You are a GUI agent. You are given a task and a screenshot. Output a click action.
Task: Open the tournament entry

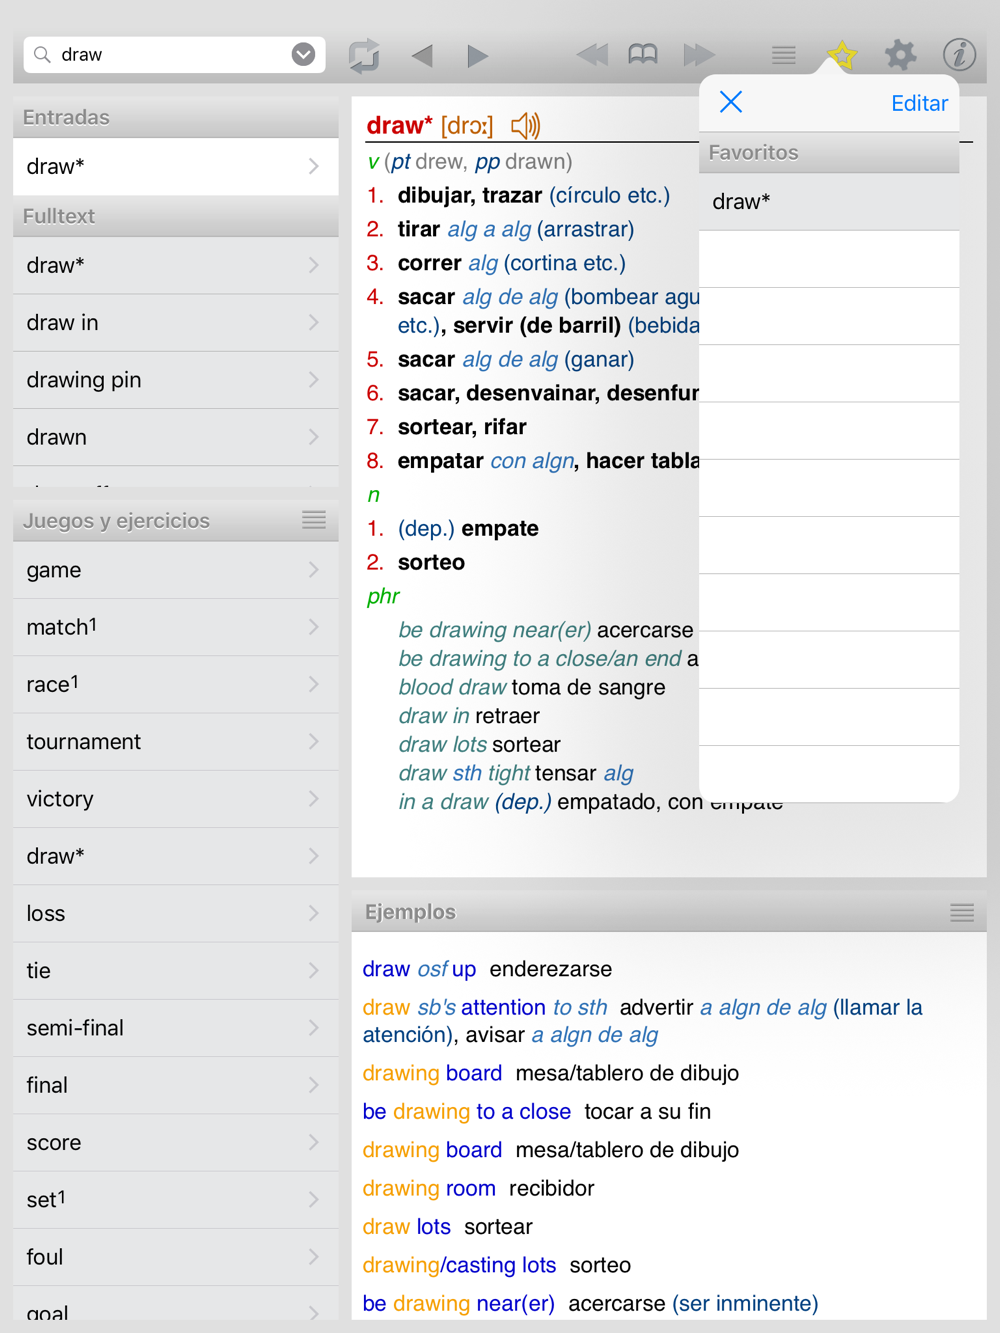pyautogui.click(x=176, y=741)
